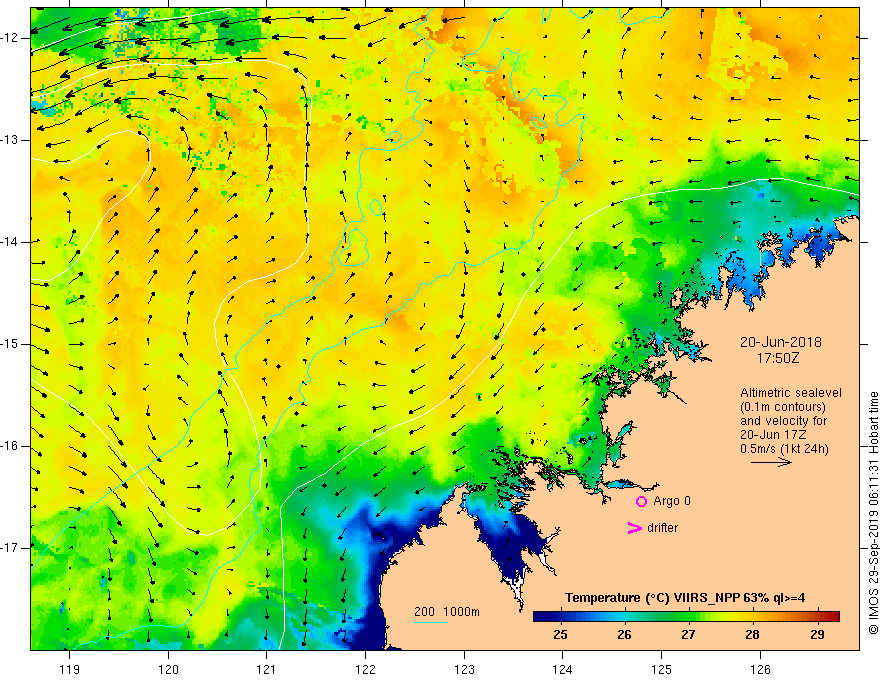Click the '0.5m/s (1kt 24h)' scale text
This screenshot has width=880, height=680.
(x=784, y=448)
